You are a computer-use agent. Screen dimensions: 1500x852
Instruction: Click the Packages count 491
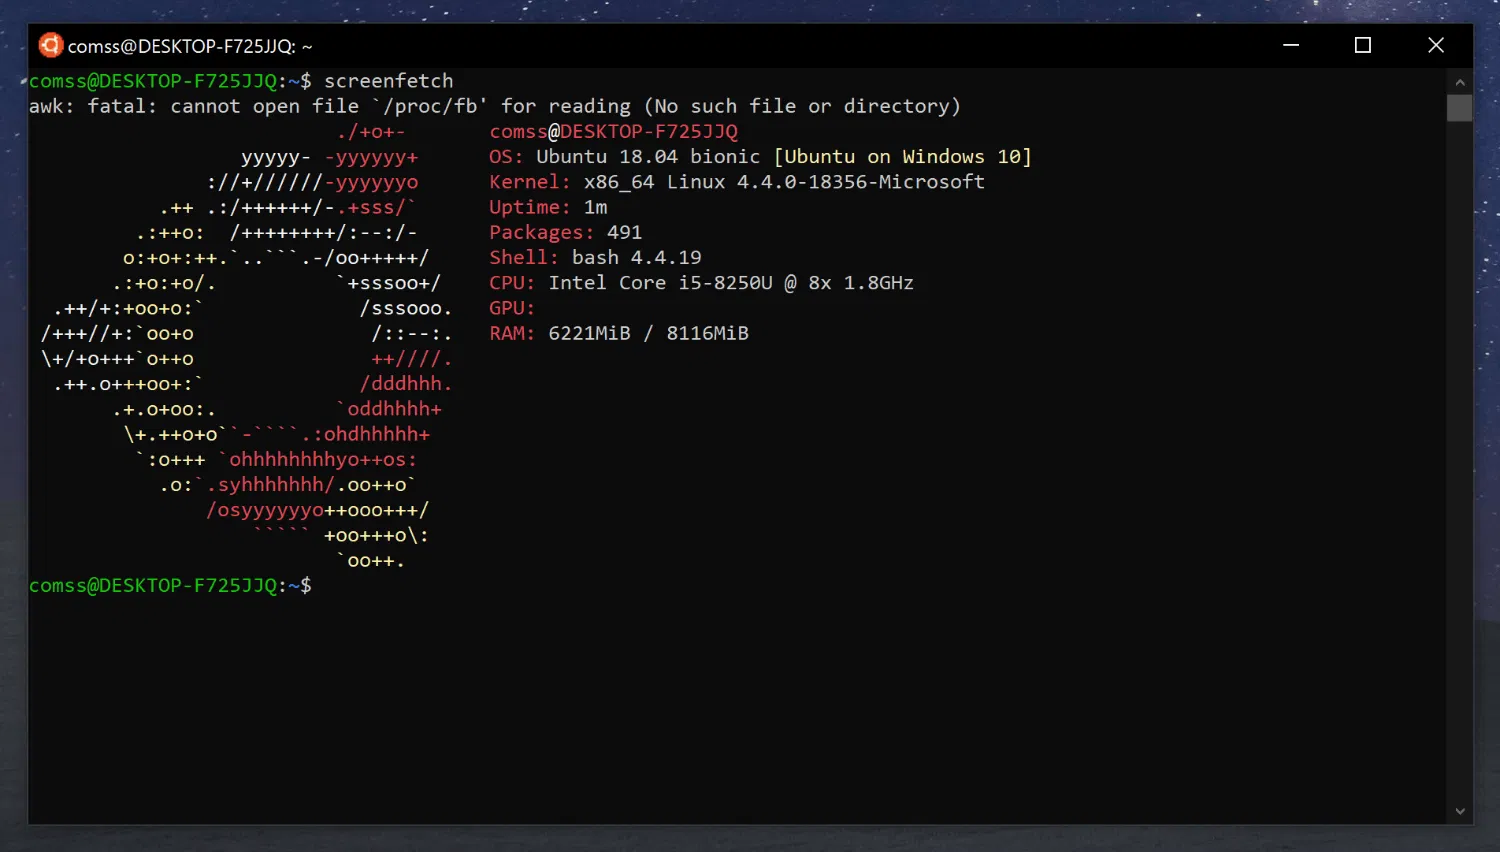tap(565, 232)
